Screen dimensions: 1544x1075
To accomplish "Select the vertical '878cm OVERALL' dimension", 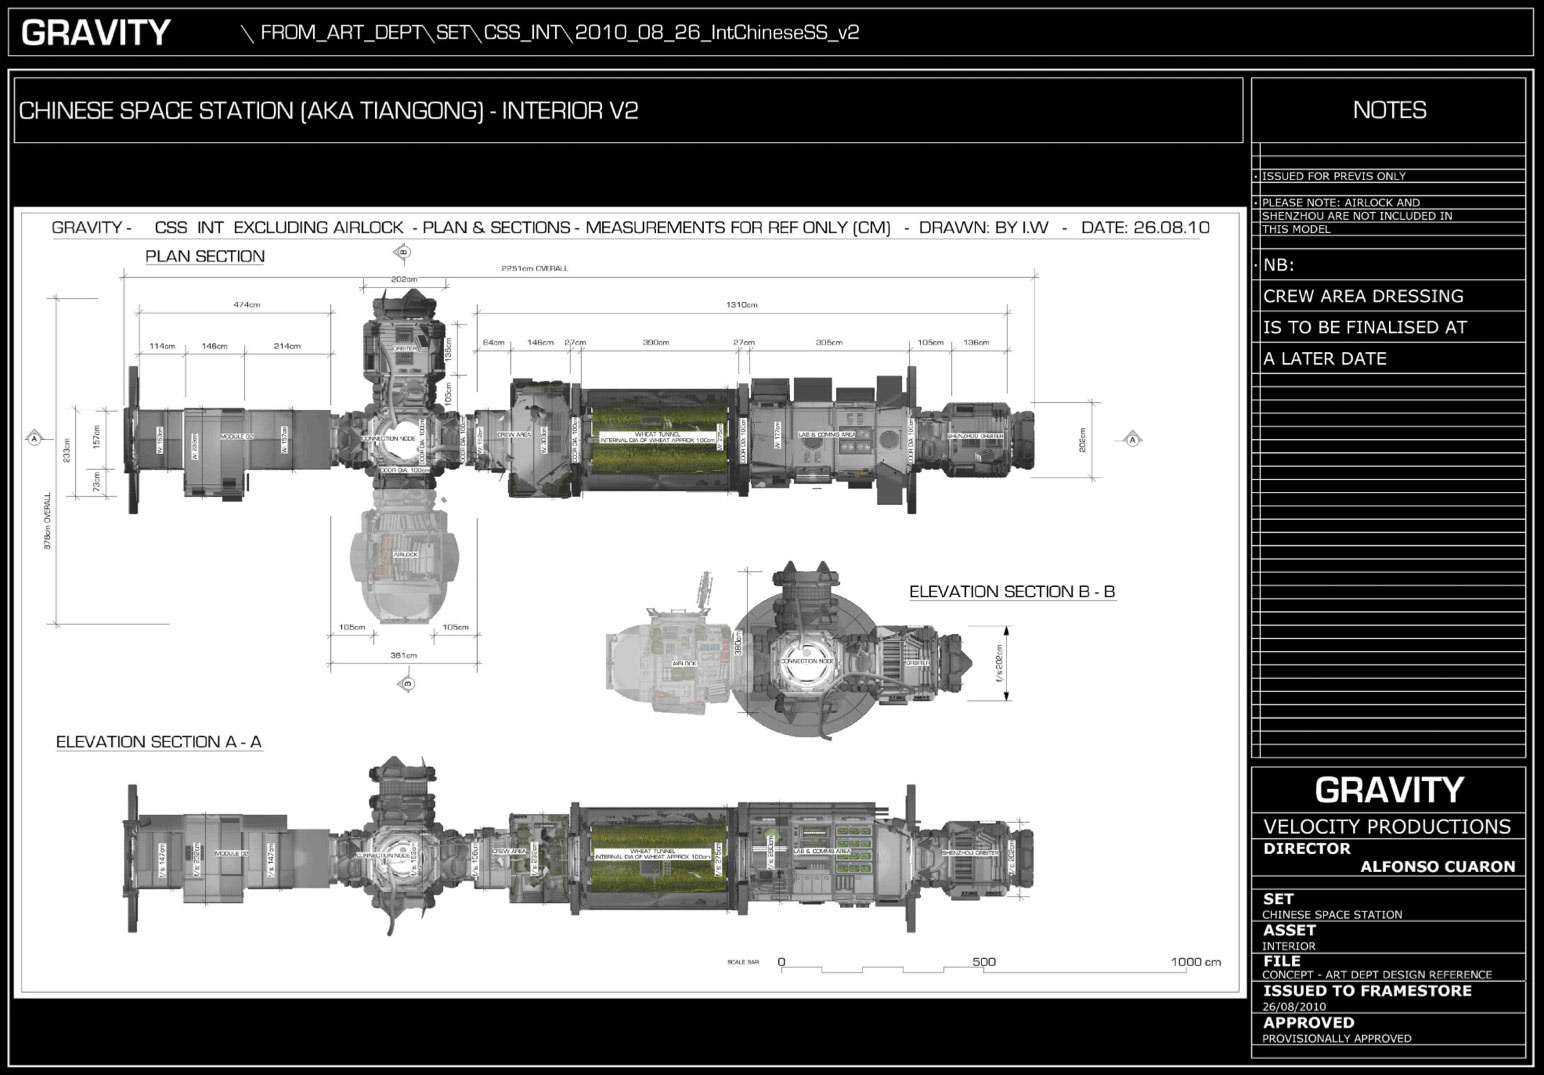I will [47, 520].
